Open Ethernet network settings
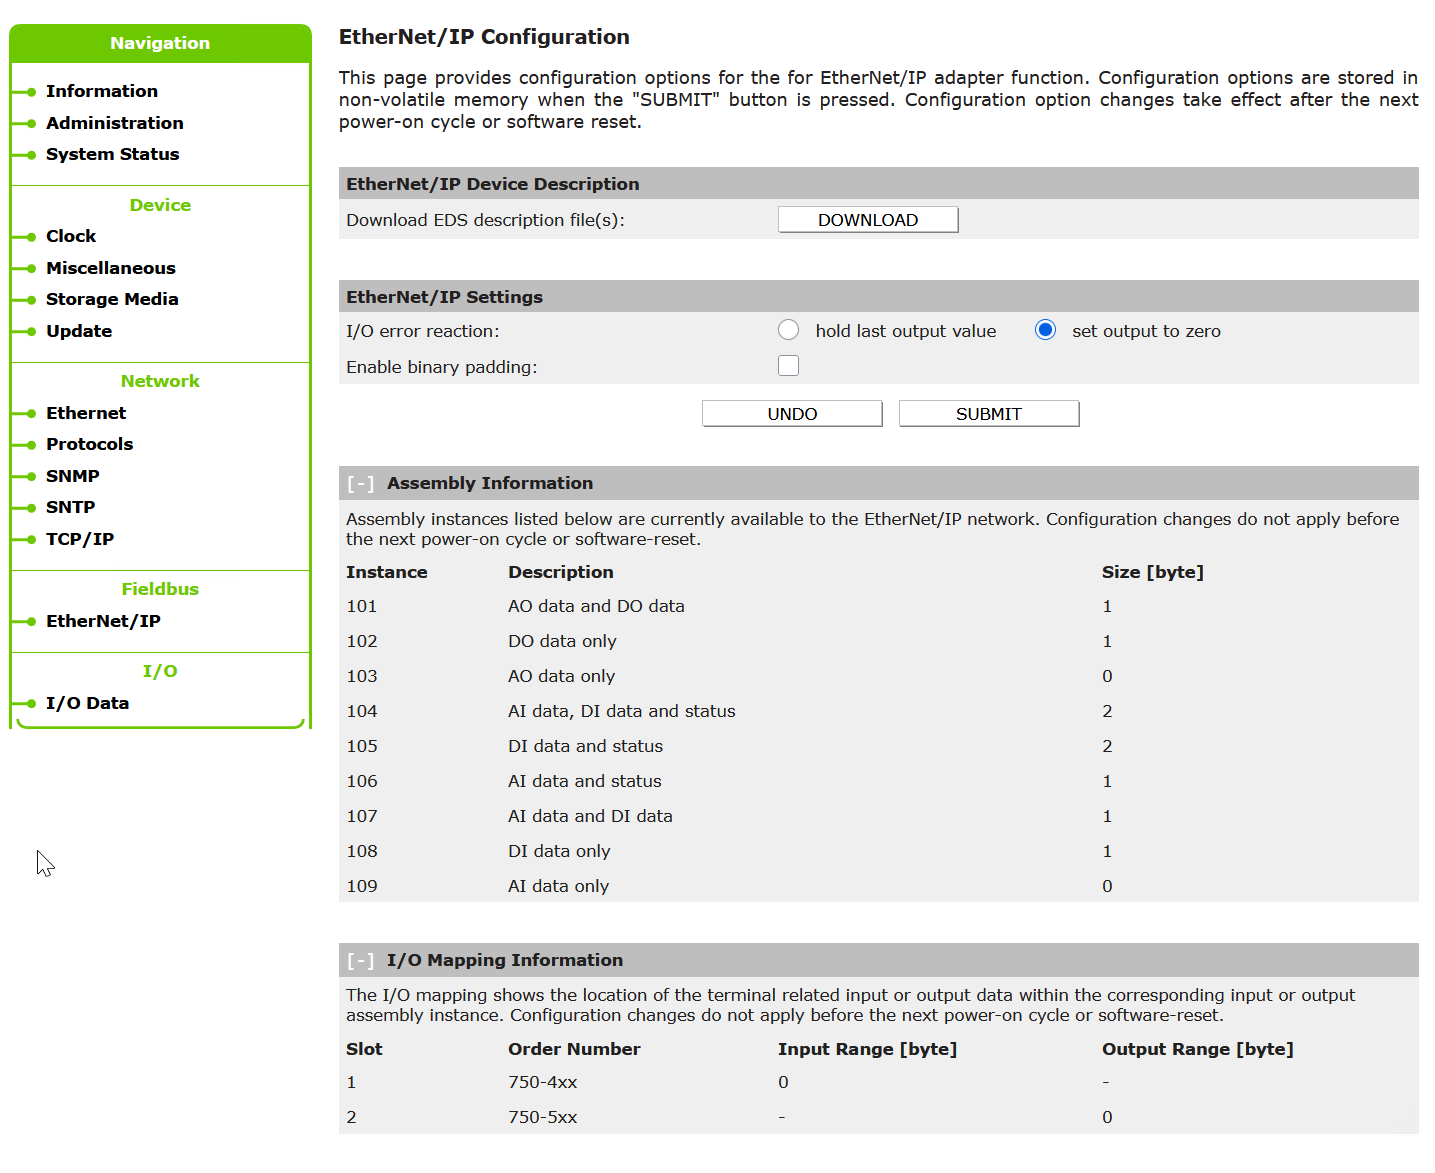1435x1173 pixels. (x=85, y=413)
